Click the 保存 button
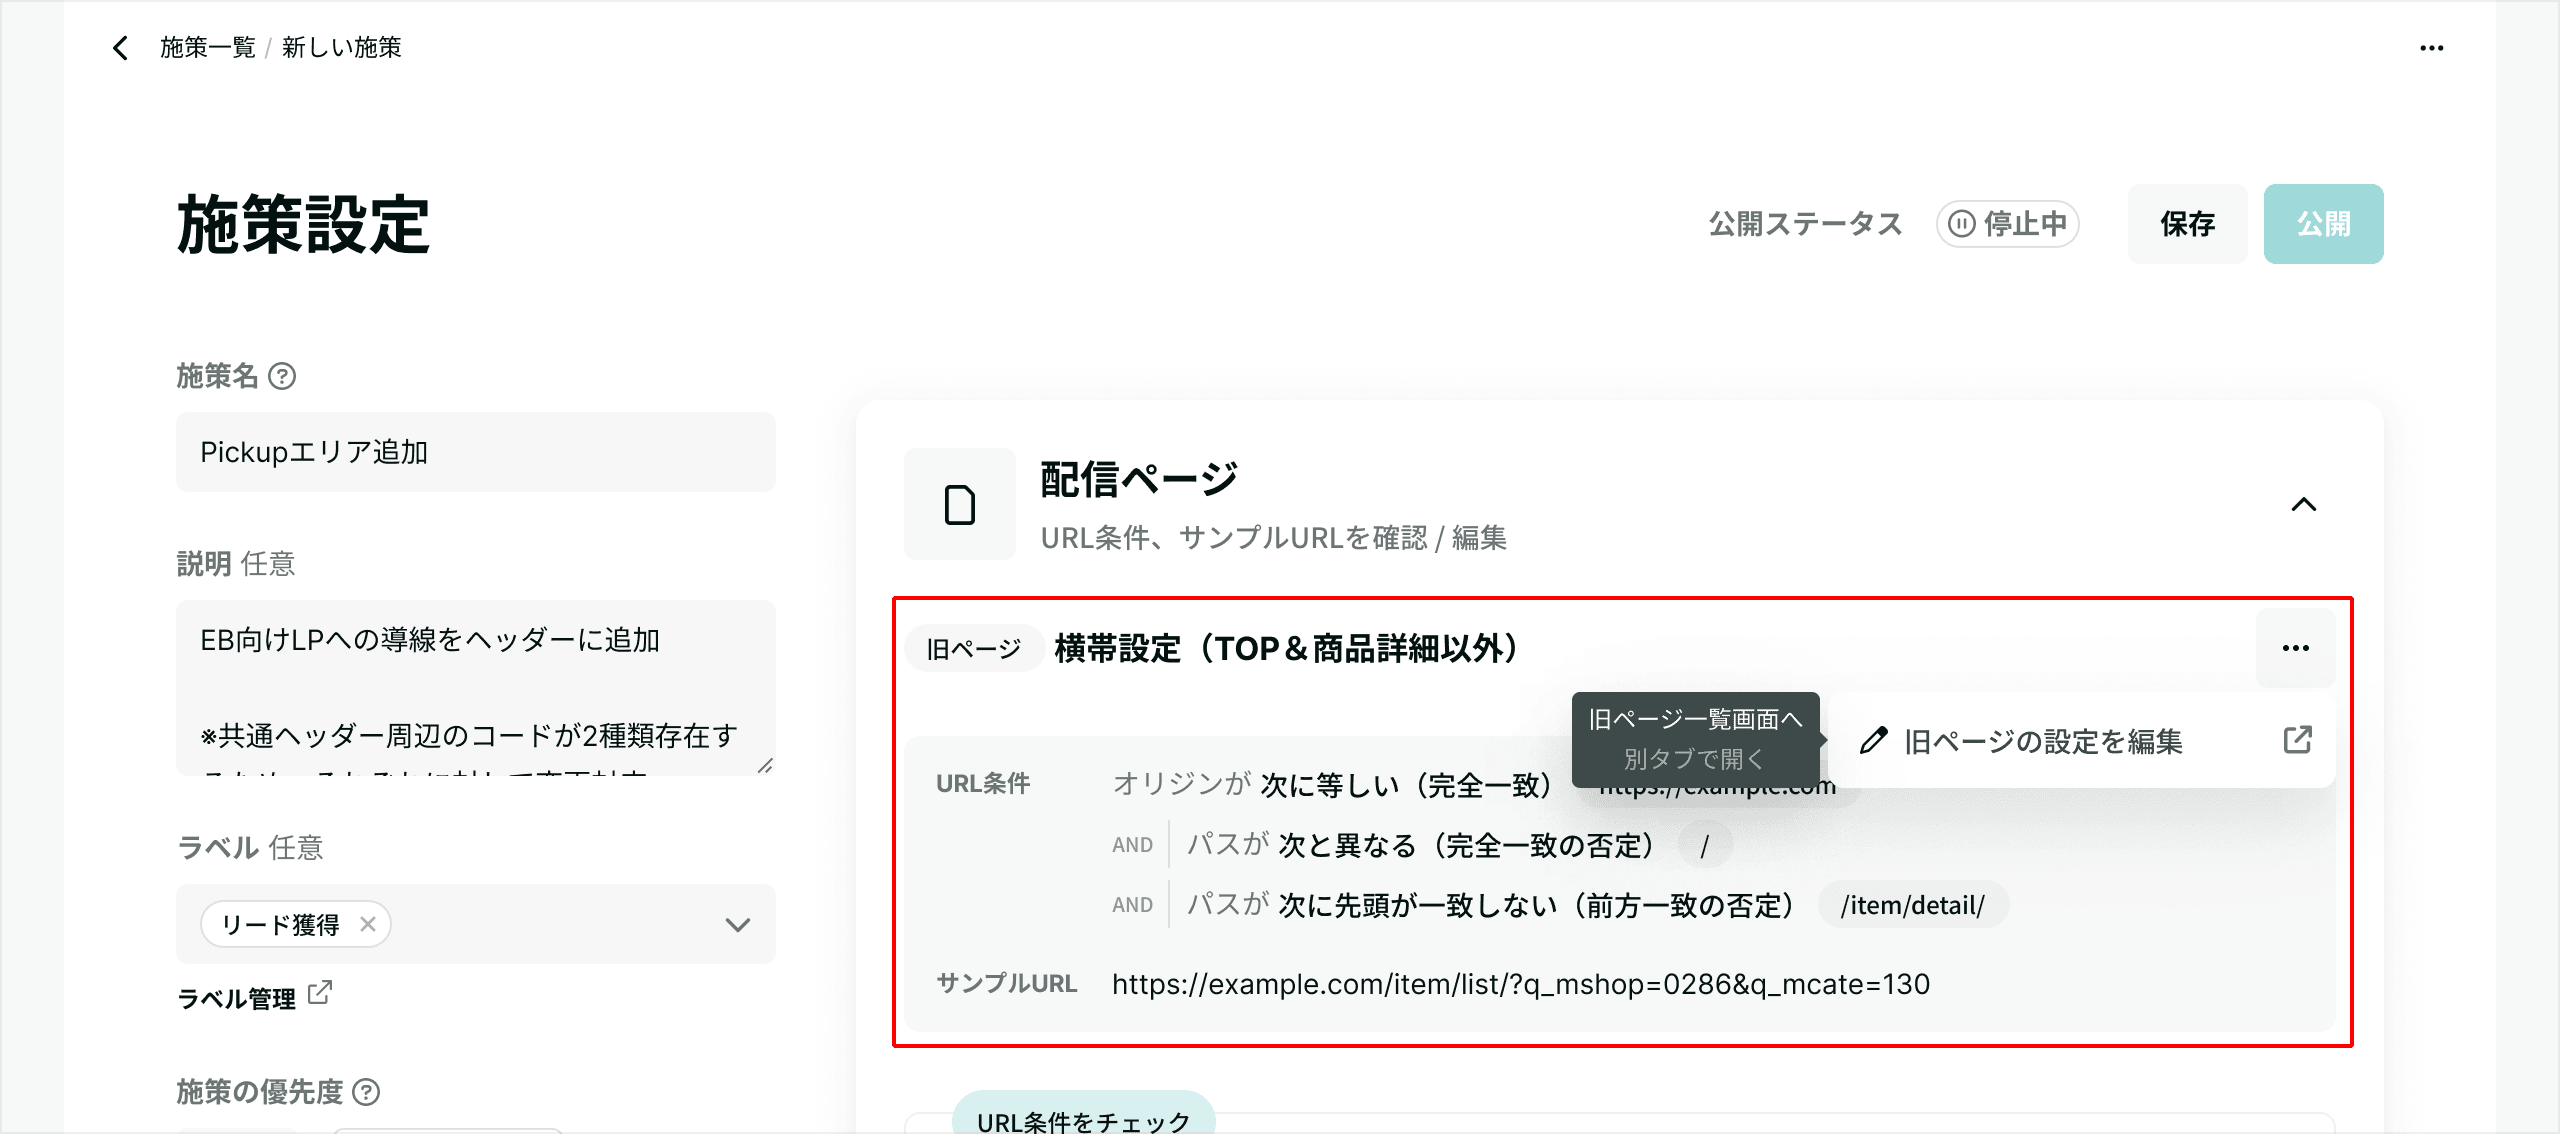2560x1134 pixels. (2187, 224)
